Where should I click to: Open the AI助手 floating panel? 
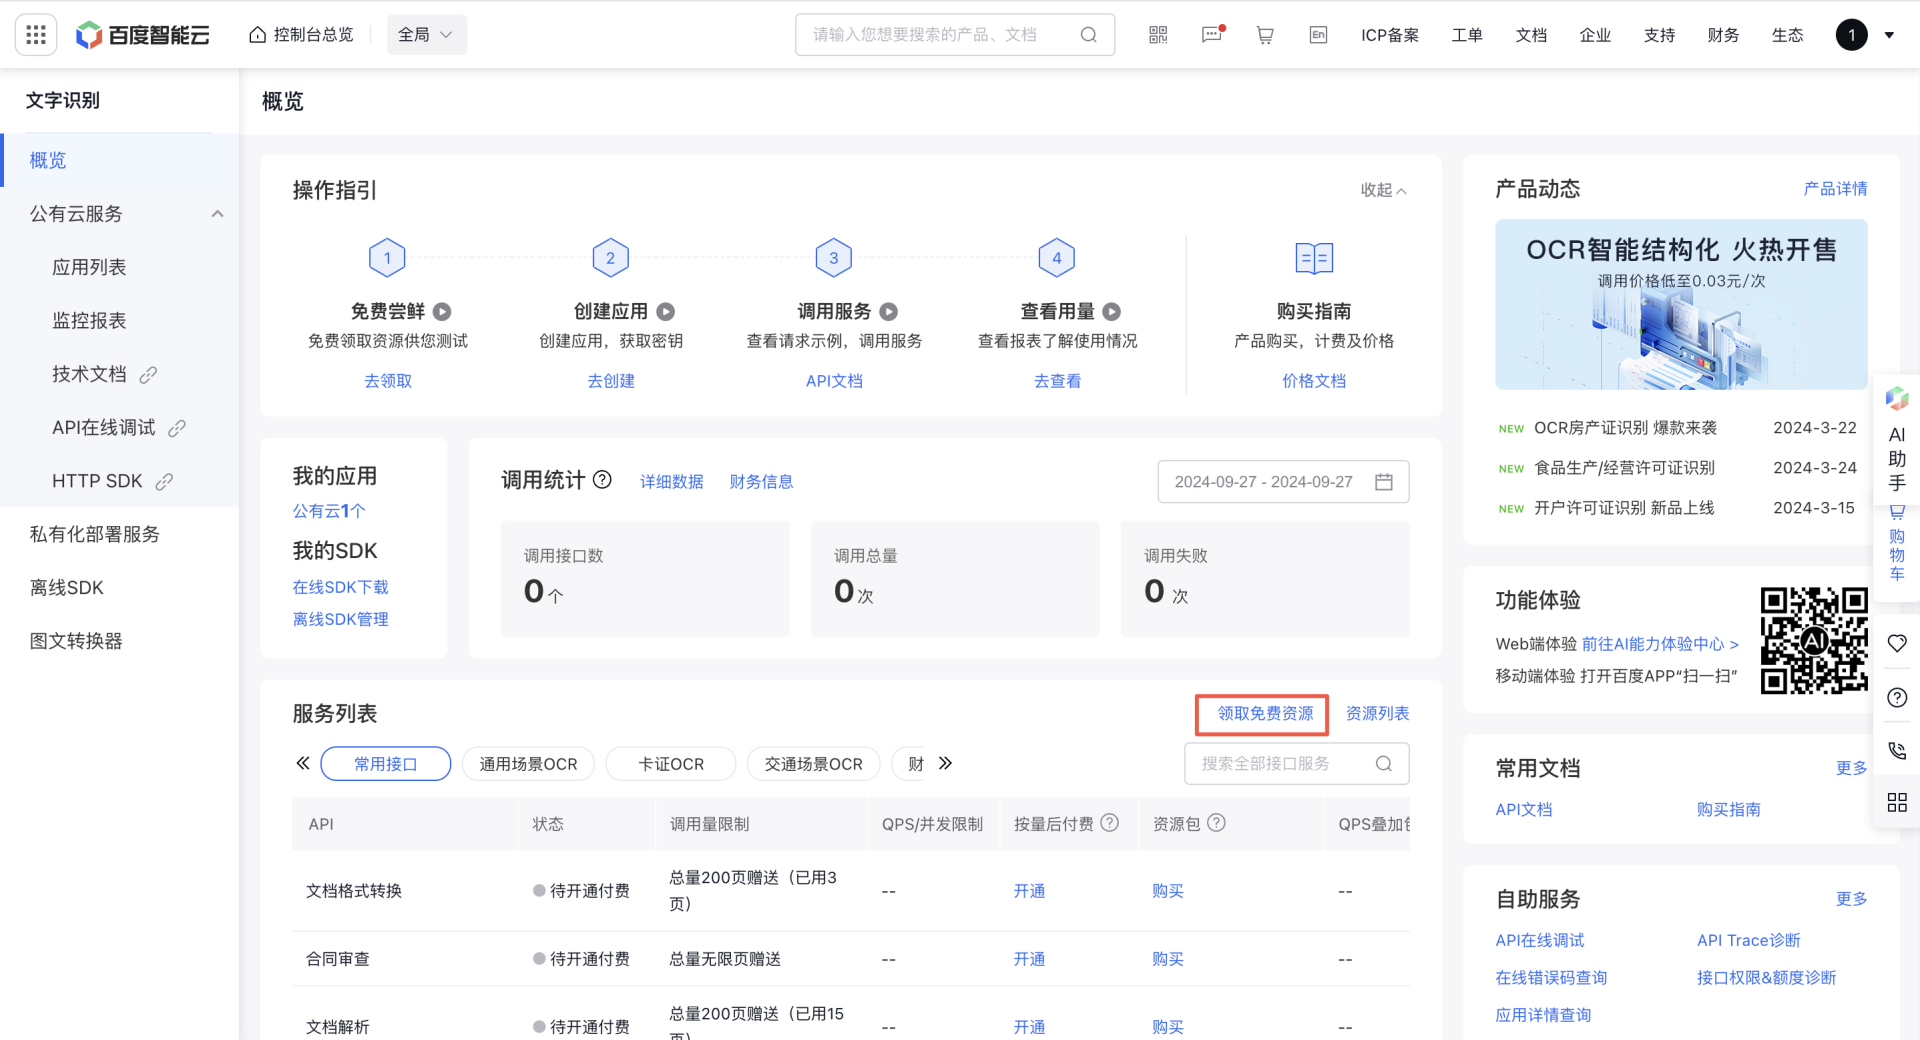1897,440
